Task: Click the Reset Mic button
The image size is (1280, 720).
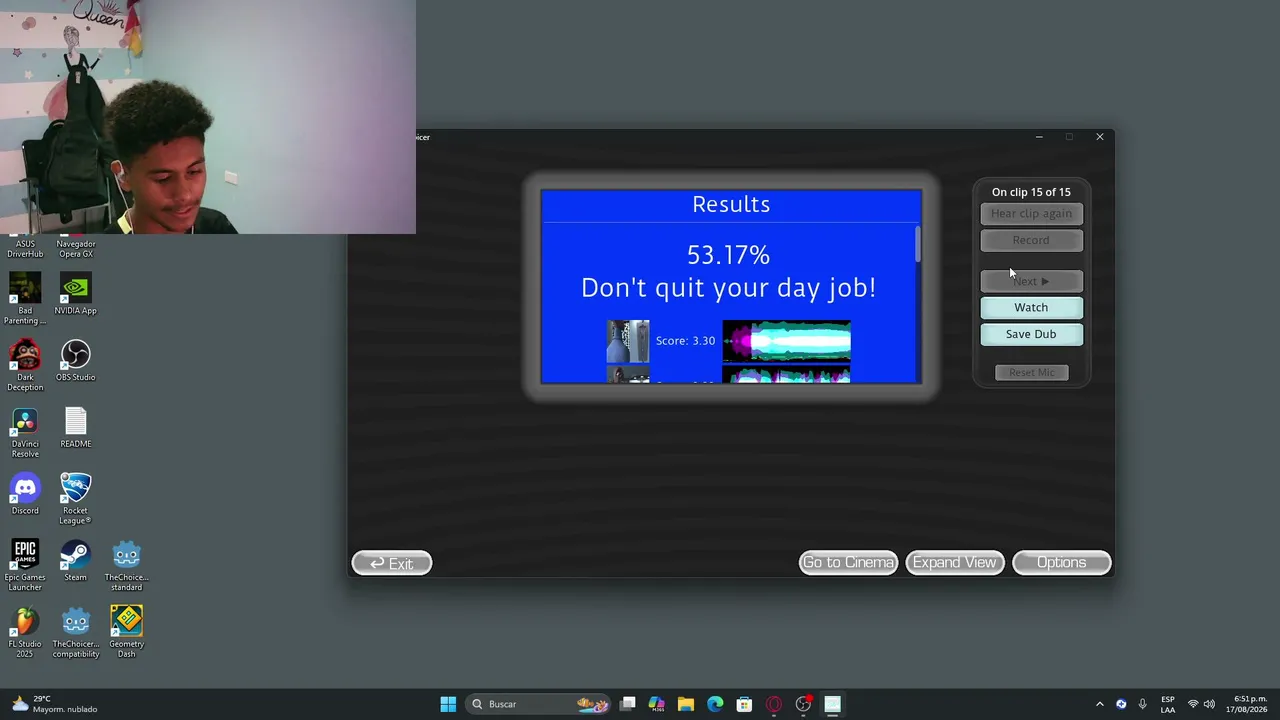Action: point(1031,372)
